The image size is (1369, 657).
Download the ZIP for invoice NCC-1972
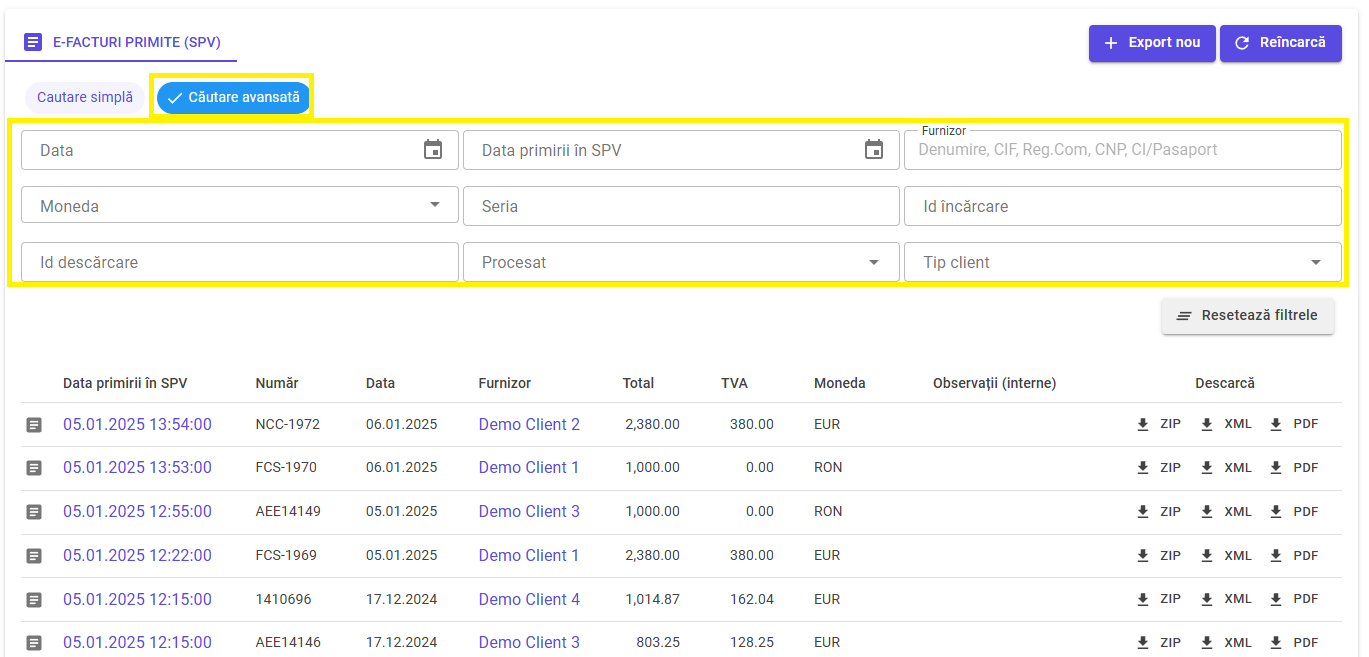1158,424
